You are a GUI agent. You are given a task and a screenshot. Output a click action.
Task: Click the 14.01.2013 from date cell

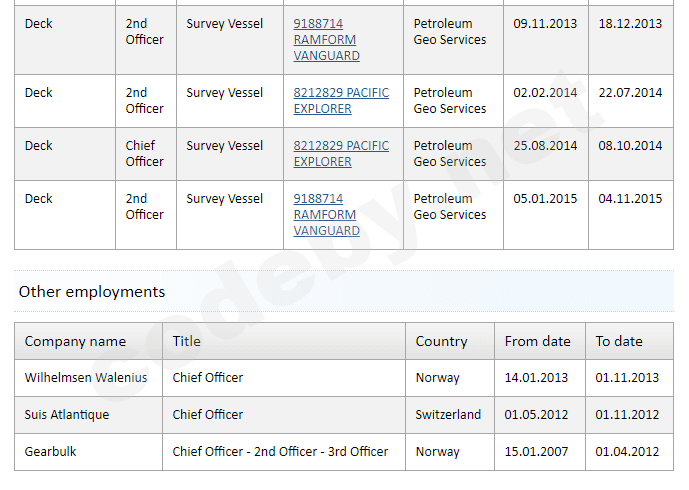tap(537, 378)
